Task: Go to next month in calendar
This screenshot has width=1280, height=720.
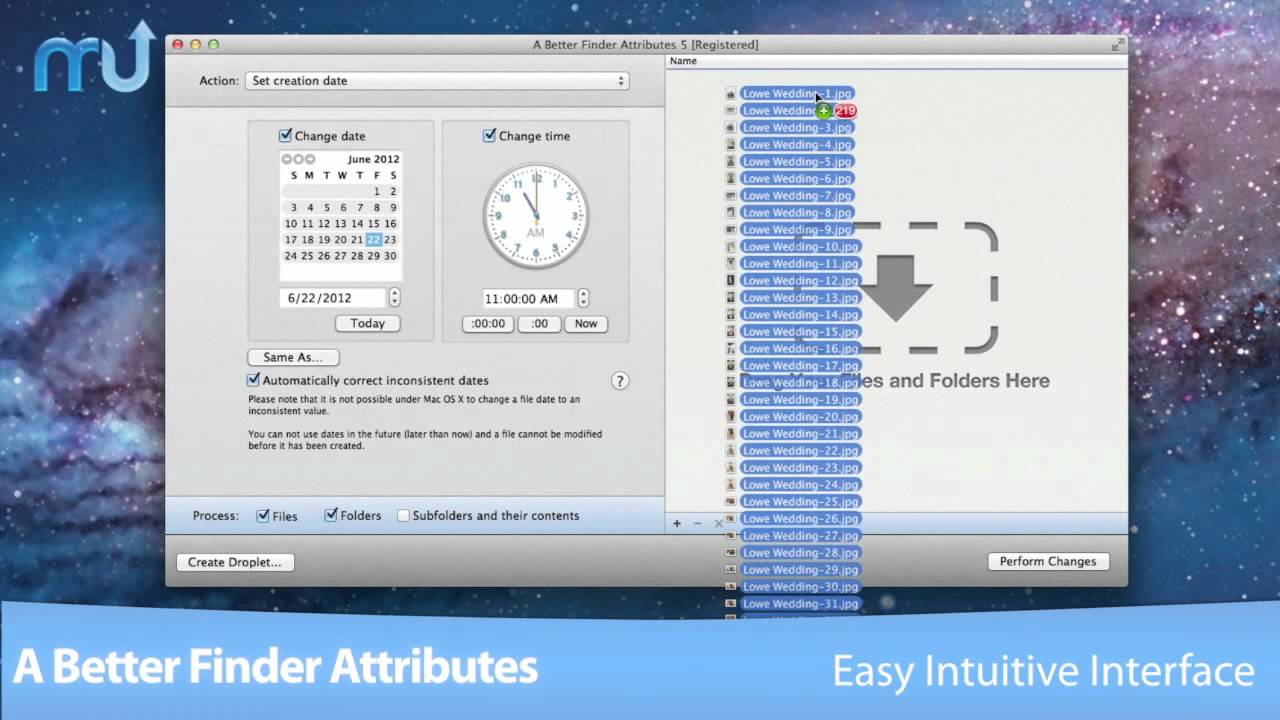Action: 310,159
